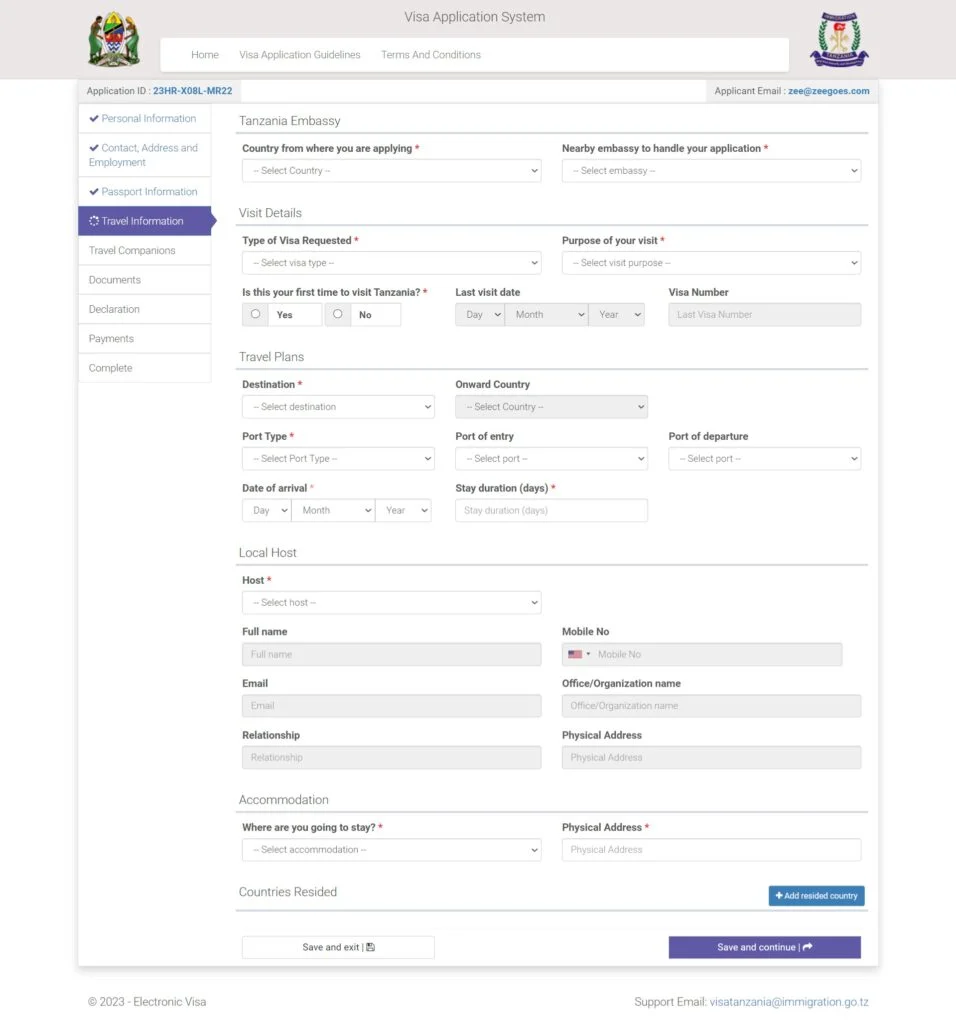Click the floppy disk icon on Save and exit
Image resolution: width=956 pixels, height=1024 pixels.
371,947
